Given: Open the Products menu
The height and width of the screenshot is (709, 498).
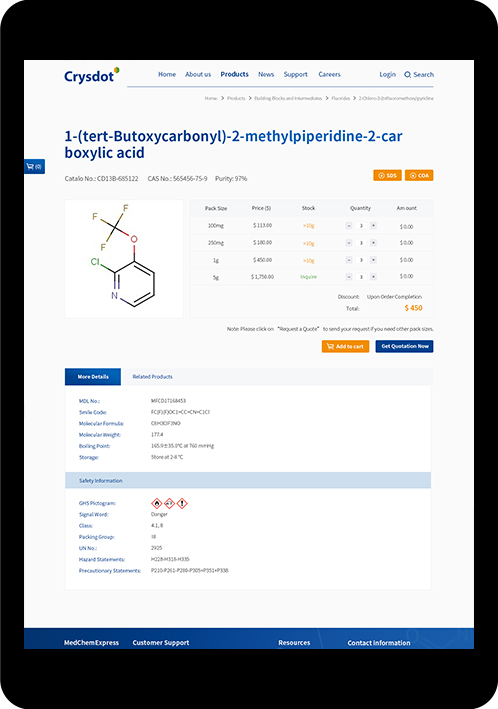Looking at the screenshot, I should tap(234, 74).
